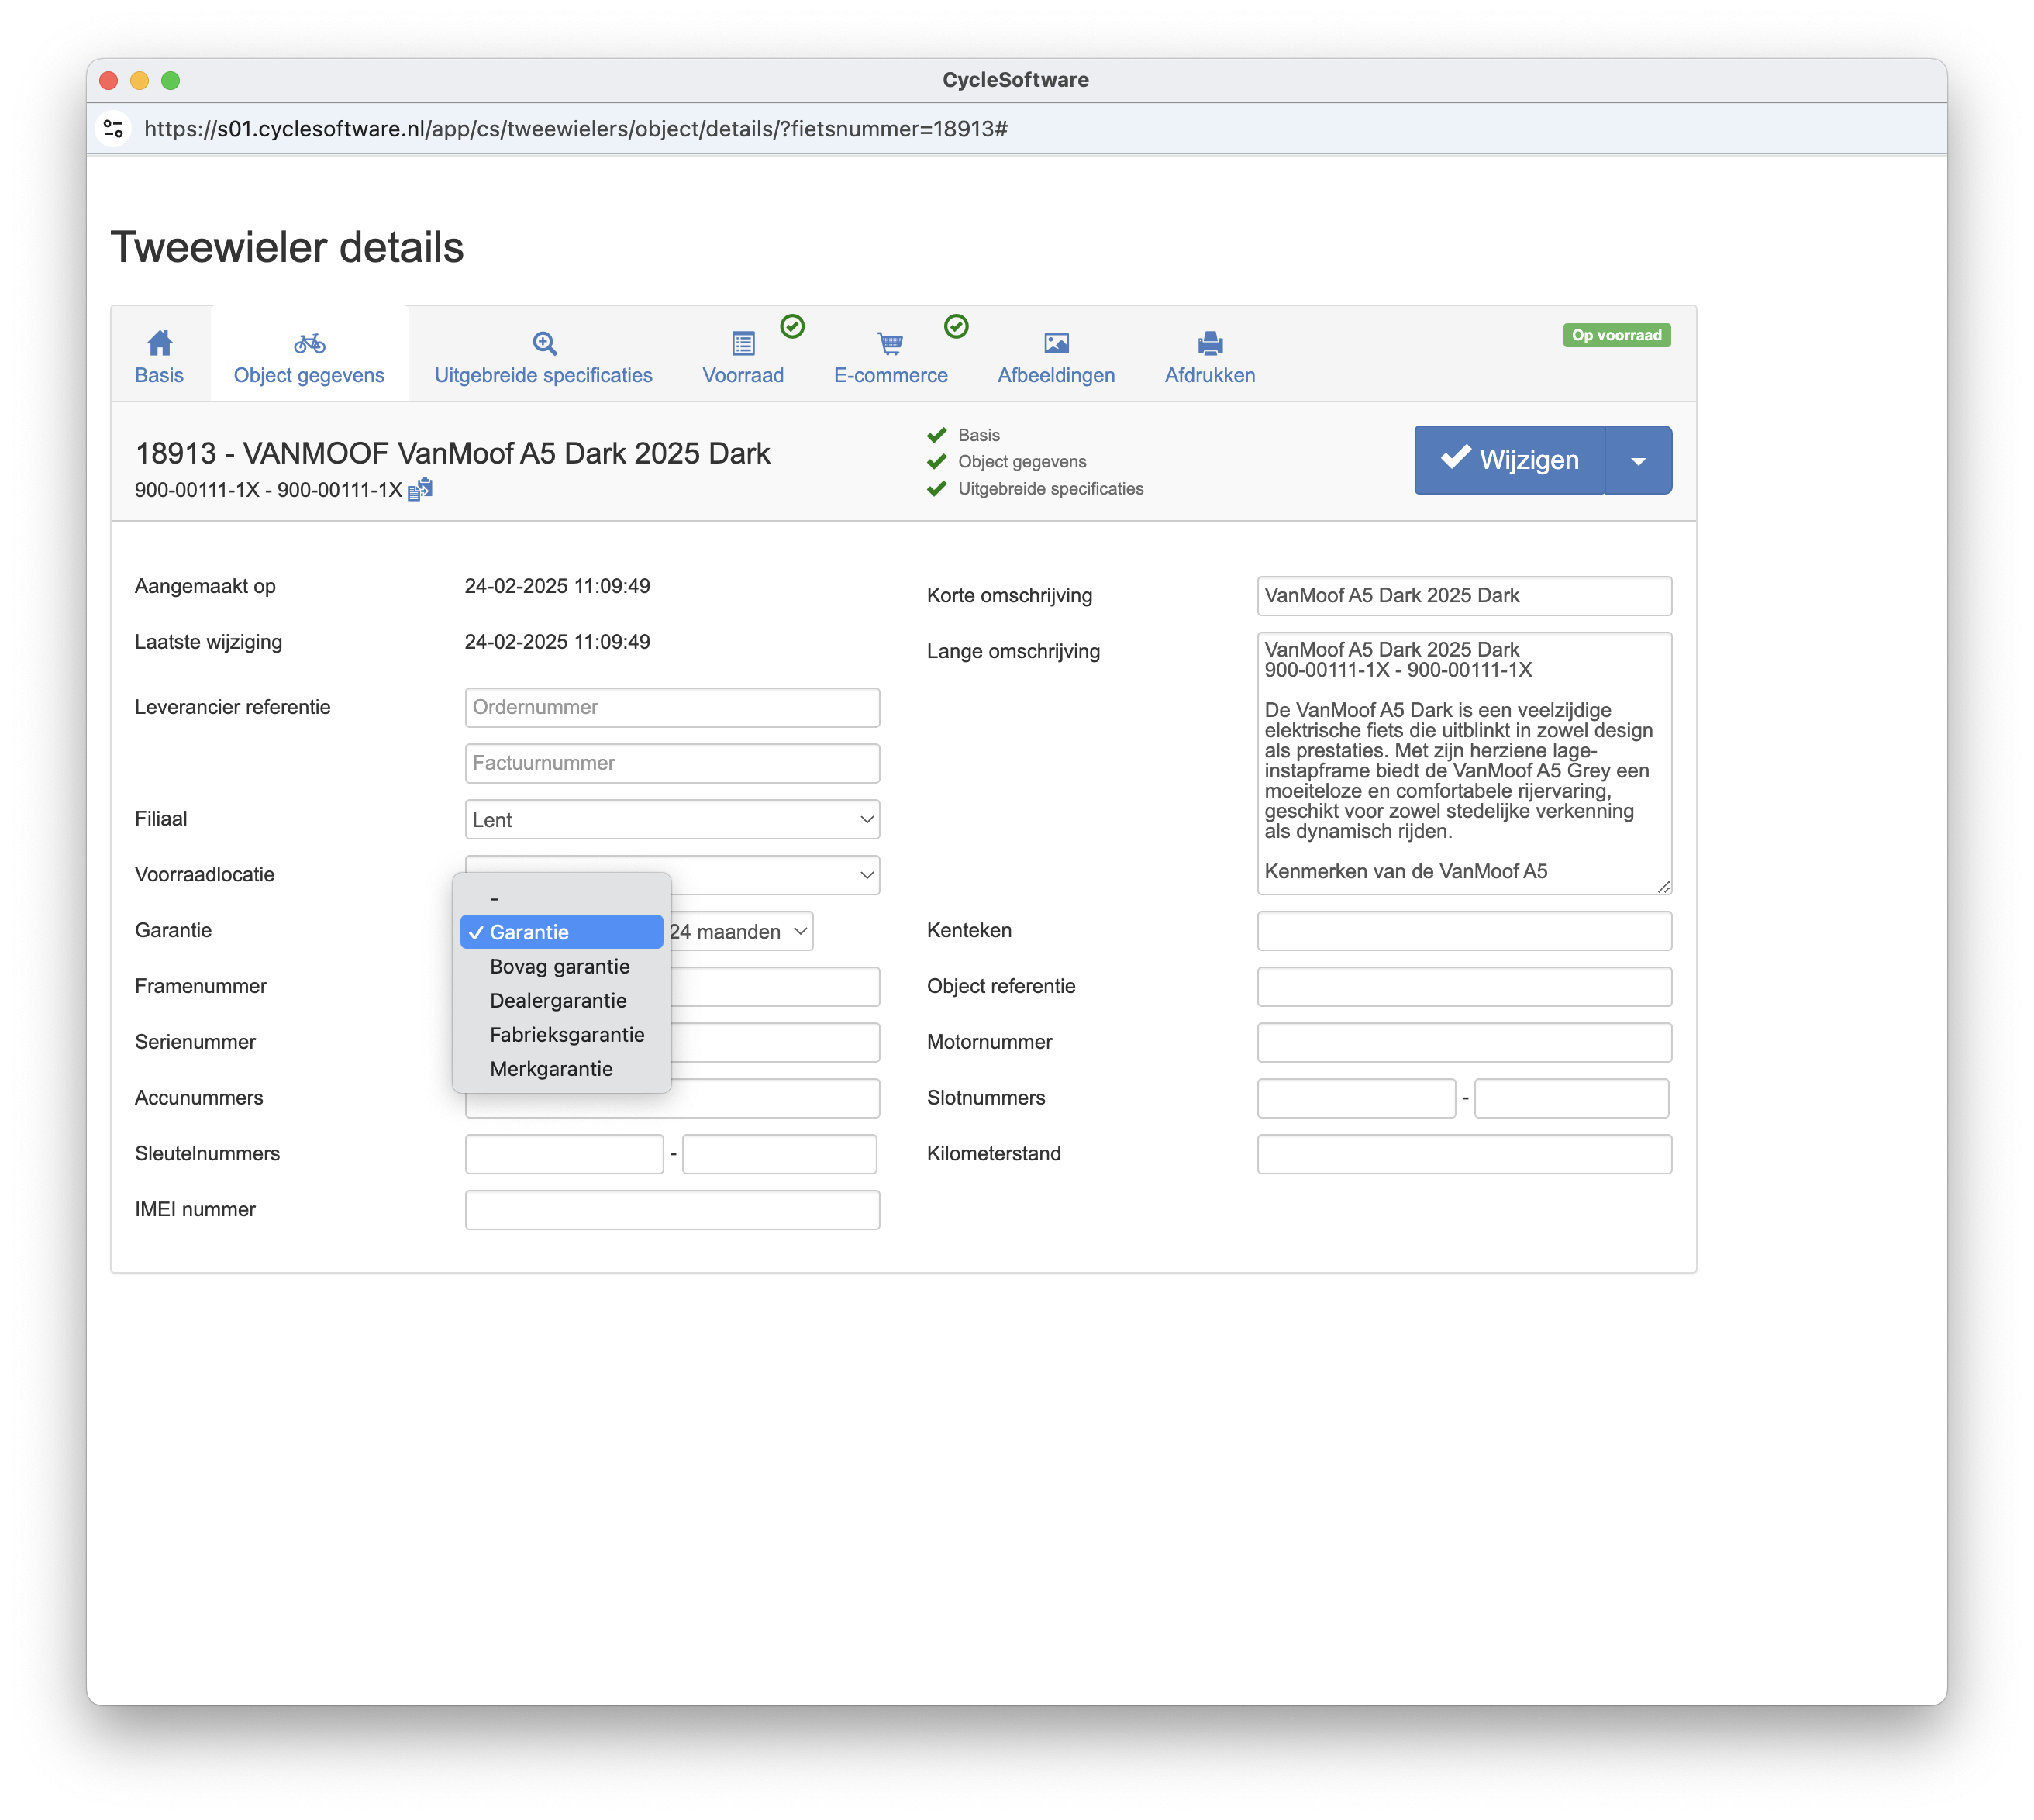
Task: Click inside the Lange omschrijving textarea
Action: pyautogui.click(x=1464, y=763)
